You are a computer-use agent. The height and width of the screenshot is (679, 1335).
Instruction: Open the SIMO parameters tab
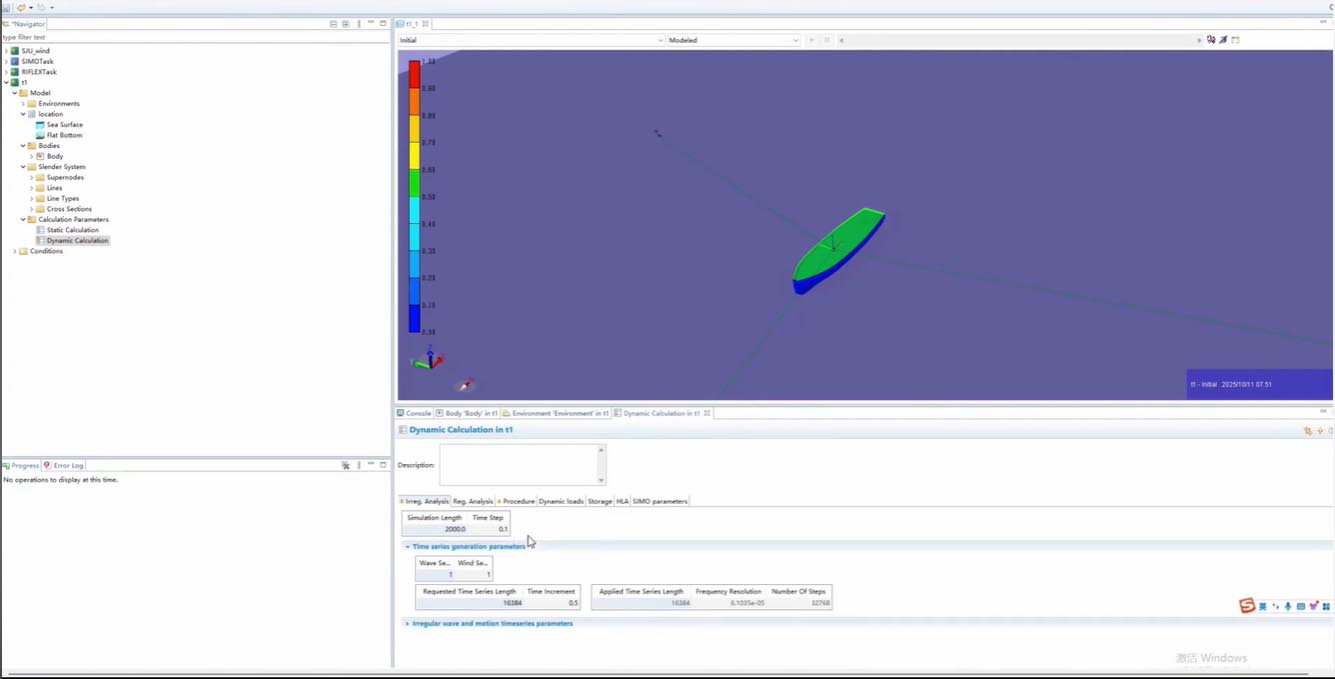click(x=660, y=501)
